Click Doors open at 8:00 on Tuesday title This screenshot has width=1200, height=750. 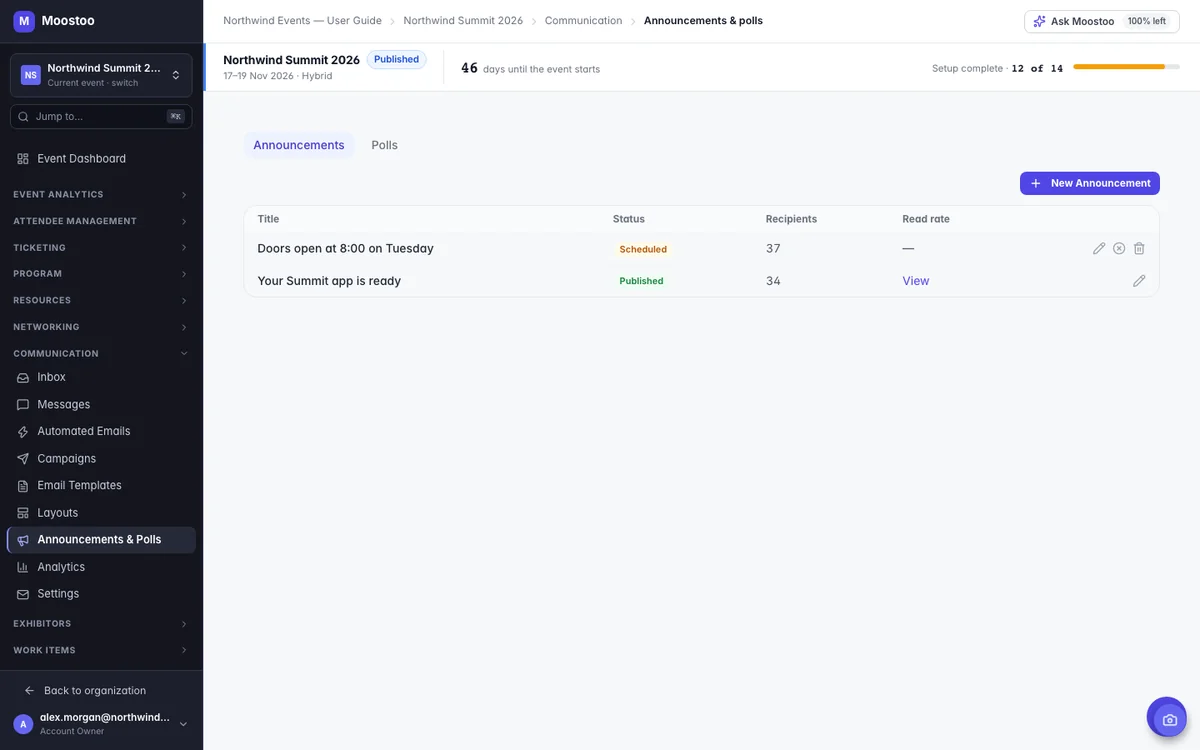tap(345, 248)
